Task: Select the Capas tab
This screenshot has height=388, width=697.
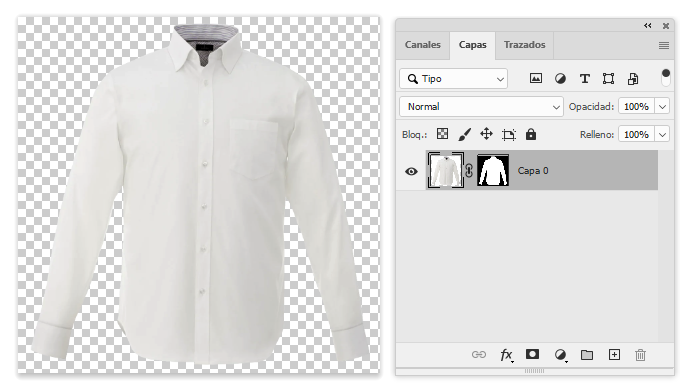Action: [x=473, y=45]
